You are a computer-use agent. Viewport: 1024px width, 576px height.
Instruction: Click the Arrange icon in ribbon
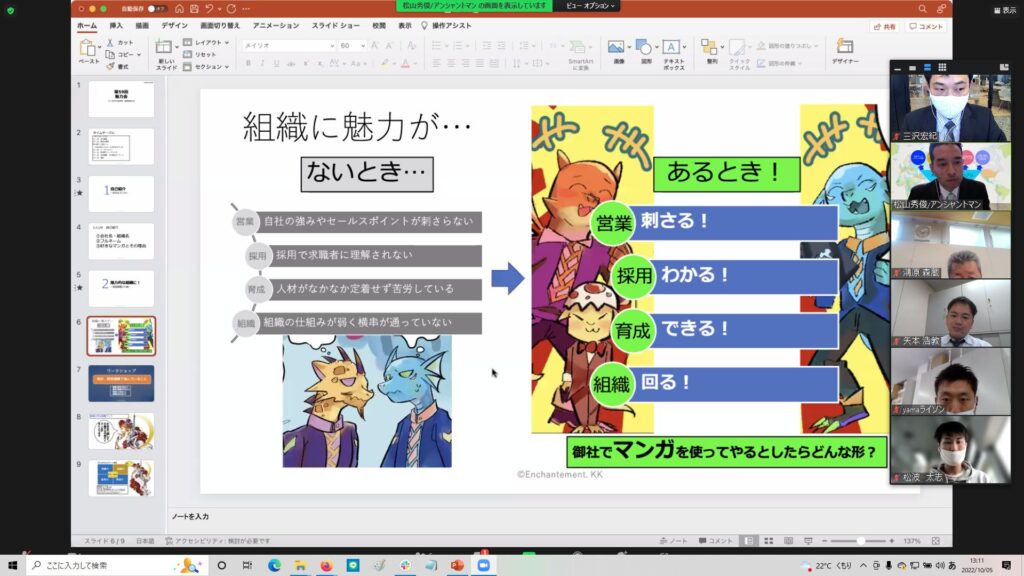pyautogui.click(x=709, y=46)
